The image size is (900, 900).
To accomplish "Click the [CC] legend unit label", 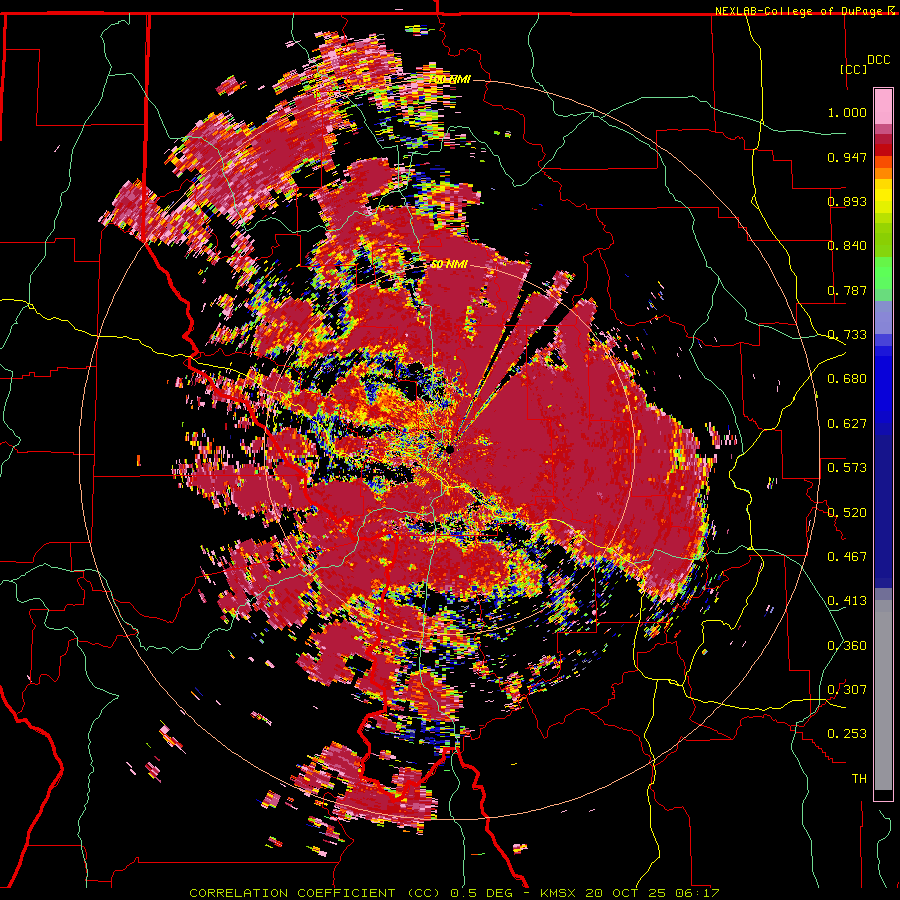I will pyautogui.click(x=854, y=69).
